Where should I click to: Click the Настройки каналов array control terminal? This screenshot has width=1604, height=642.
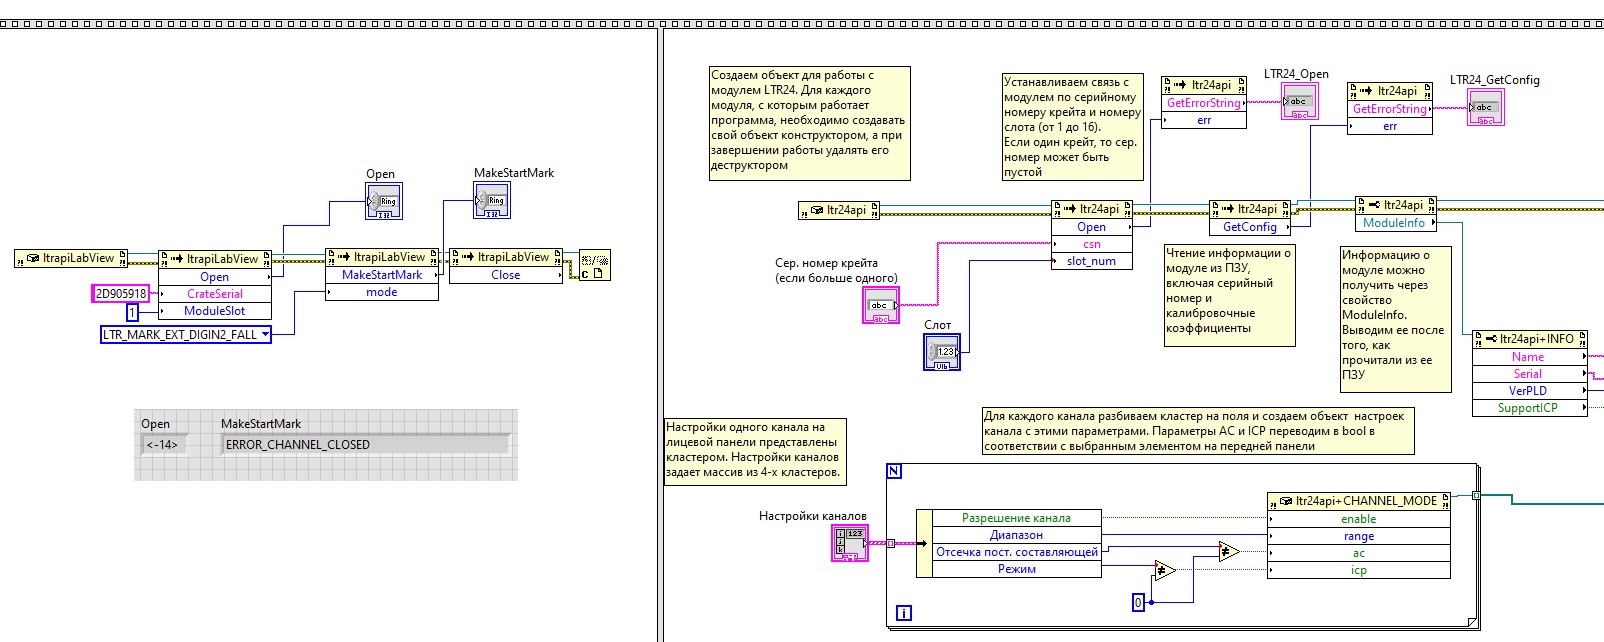click(849, 544)
